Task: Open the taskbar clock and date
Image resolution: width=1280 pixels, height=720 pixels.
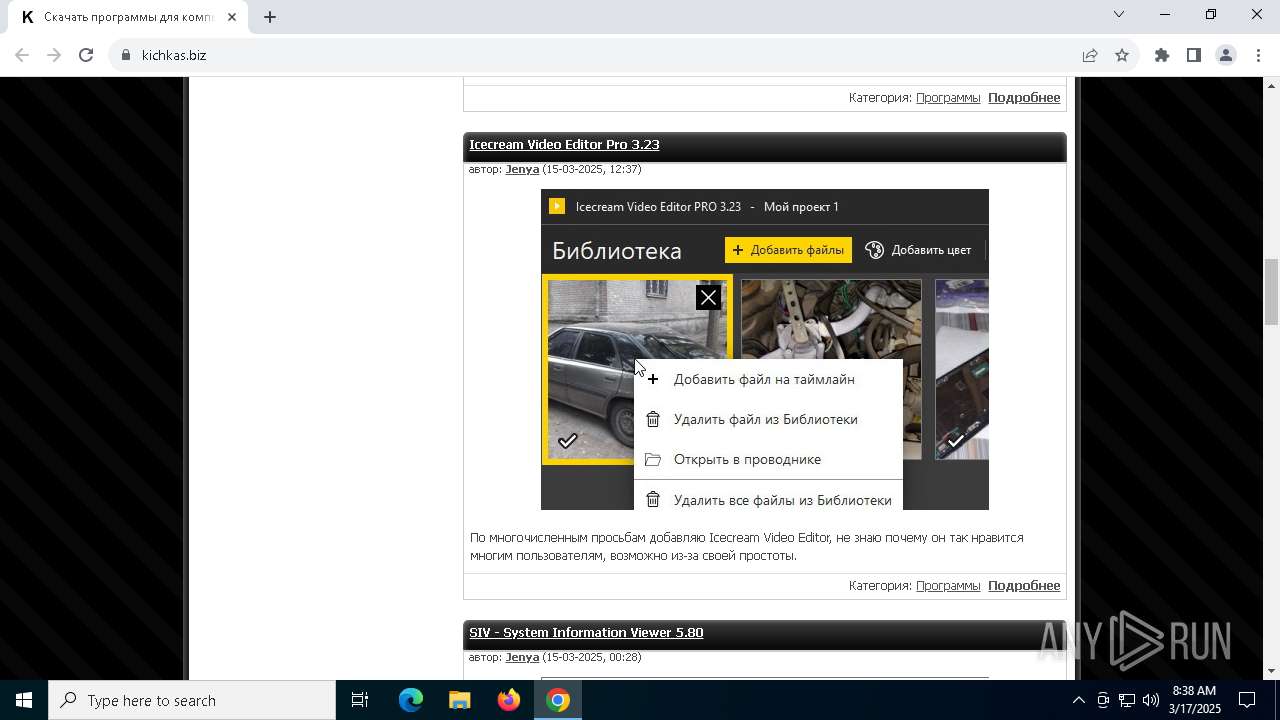Action: pyautogui.click(x=1194, y=700)
